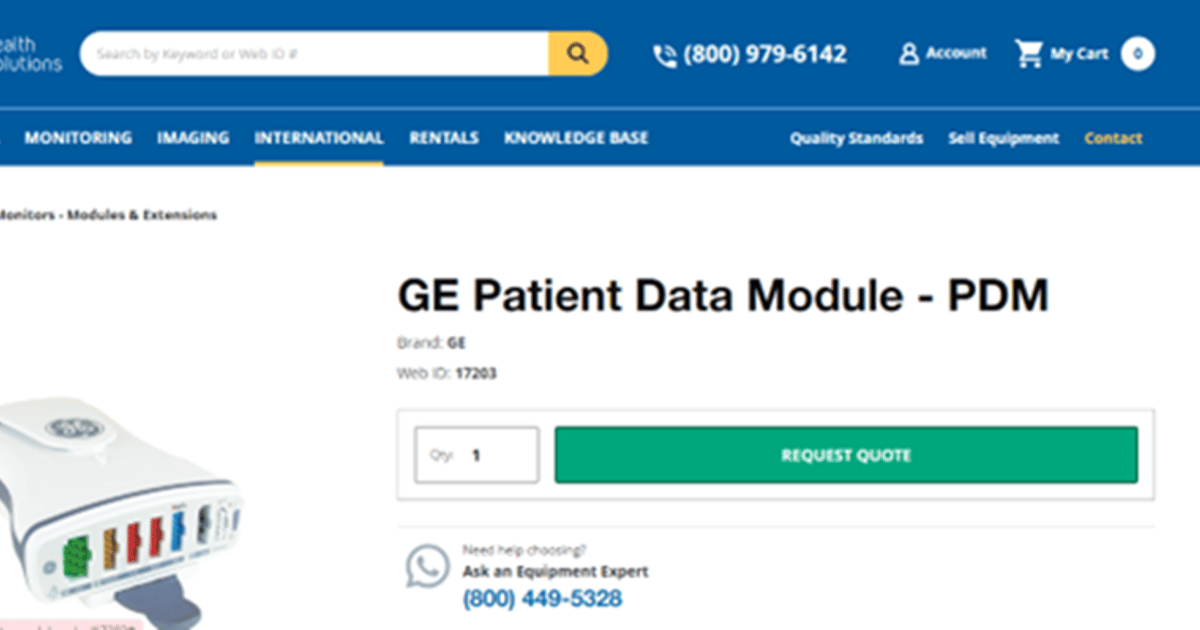Click the cart item count badge showing 0
This screenshot has width=1200, height=630.
[1136, 54]
